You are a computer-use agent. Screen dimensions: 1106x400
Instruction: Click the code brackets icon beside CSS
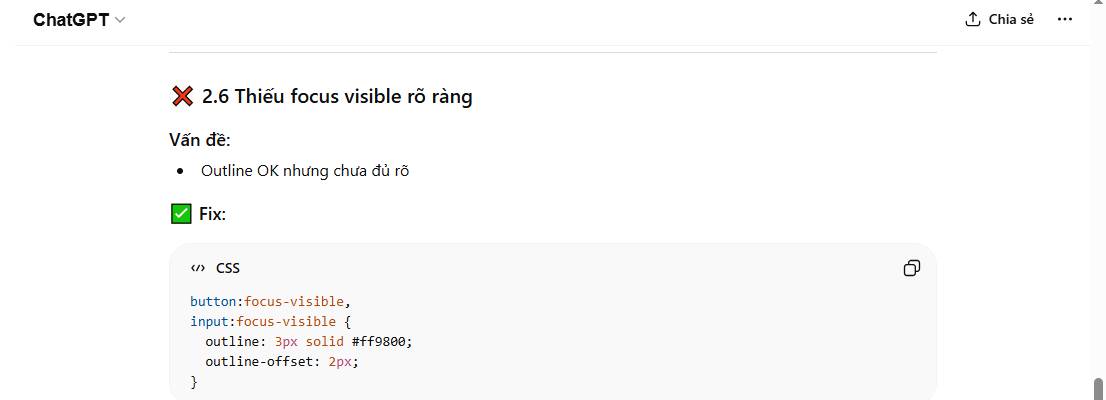(197, 268)
